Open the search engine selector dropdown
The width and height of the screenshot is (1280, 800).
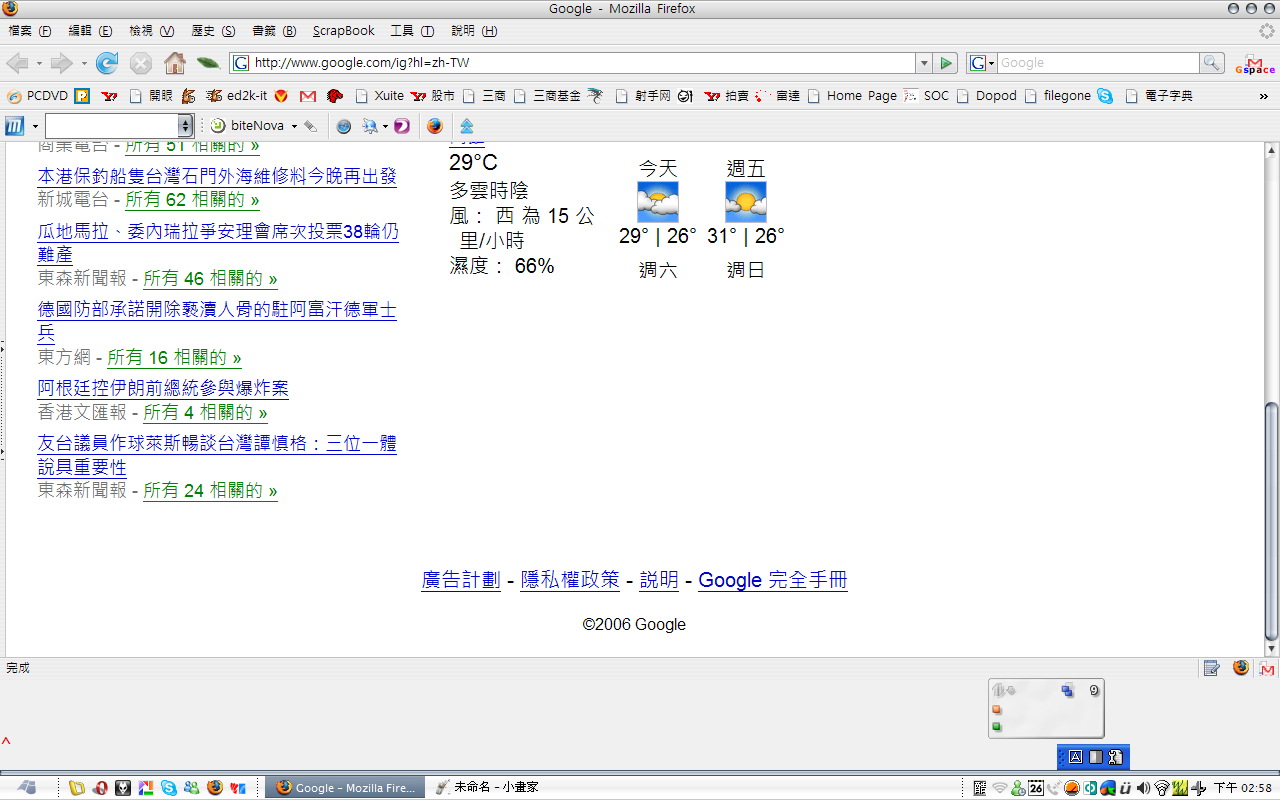point(982,63)
